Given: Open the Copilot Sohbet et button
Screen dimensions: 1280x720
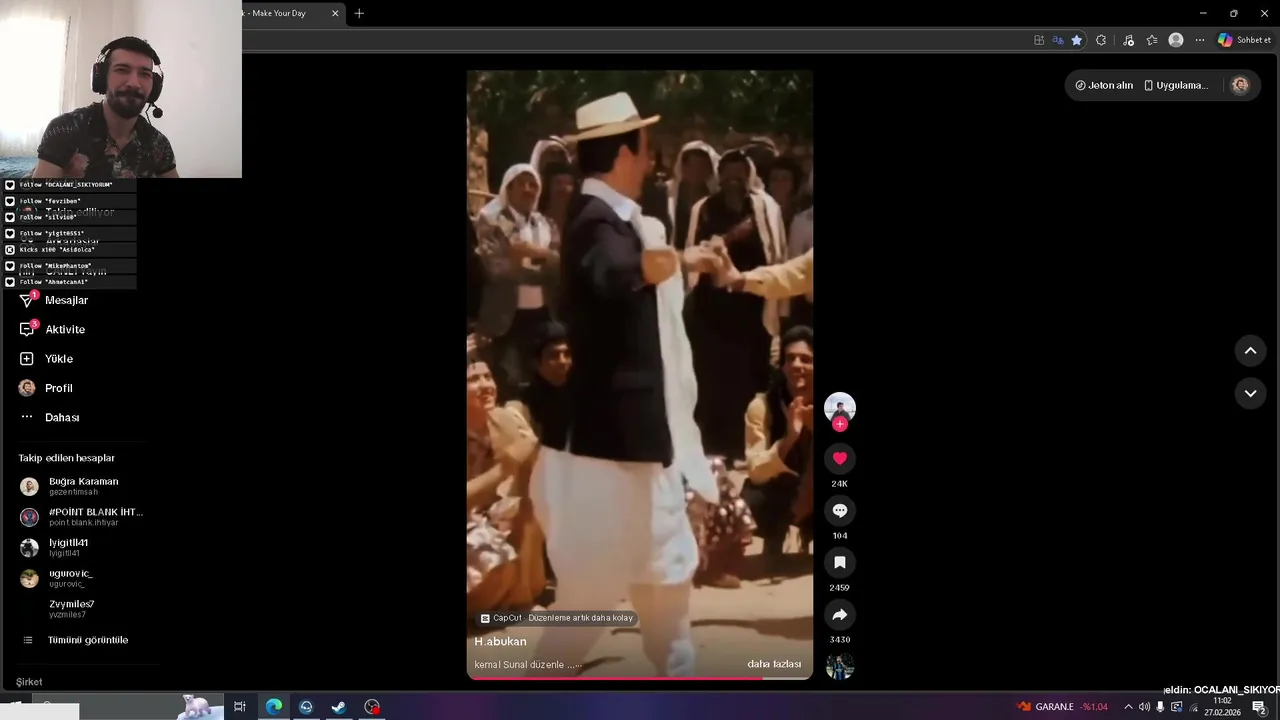Looking at the screenshot, I should pos(1244,40).
